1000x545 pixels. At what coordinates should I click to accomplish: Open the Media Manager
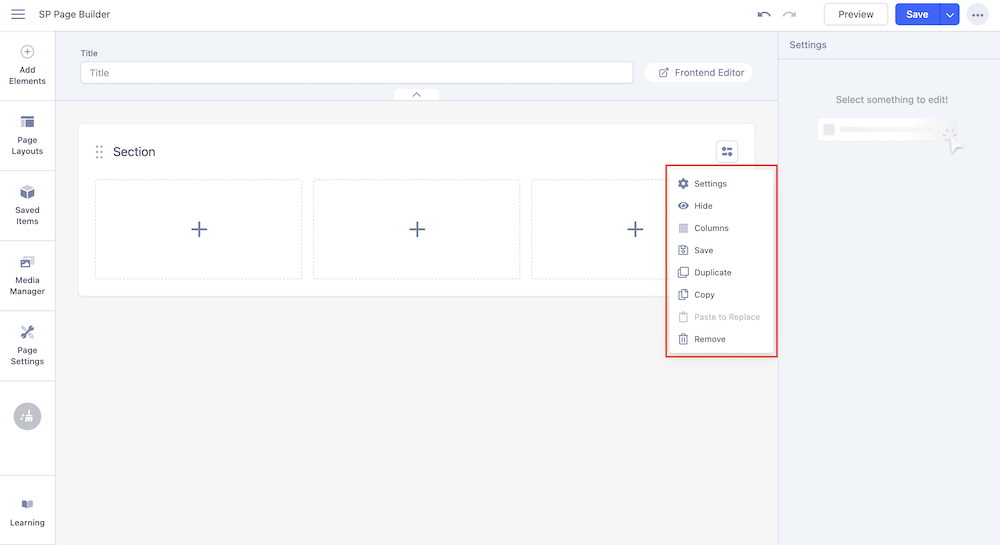(x=27, y=275)
